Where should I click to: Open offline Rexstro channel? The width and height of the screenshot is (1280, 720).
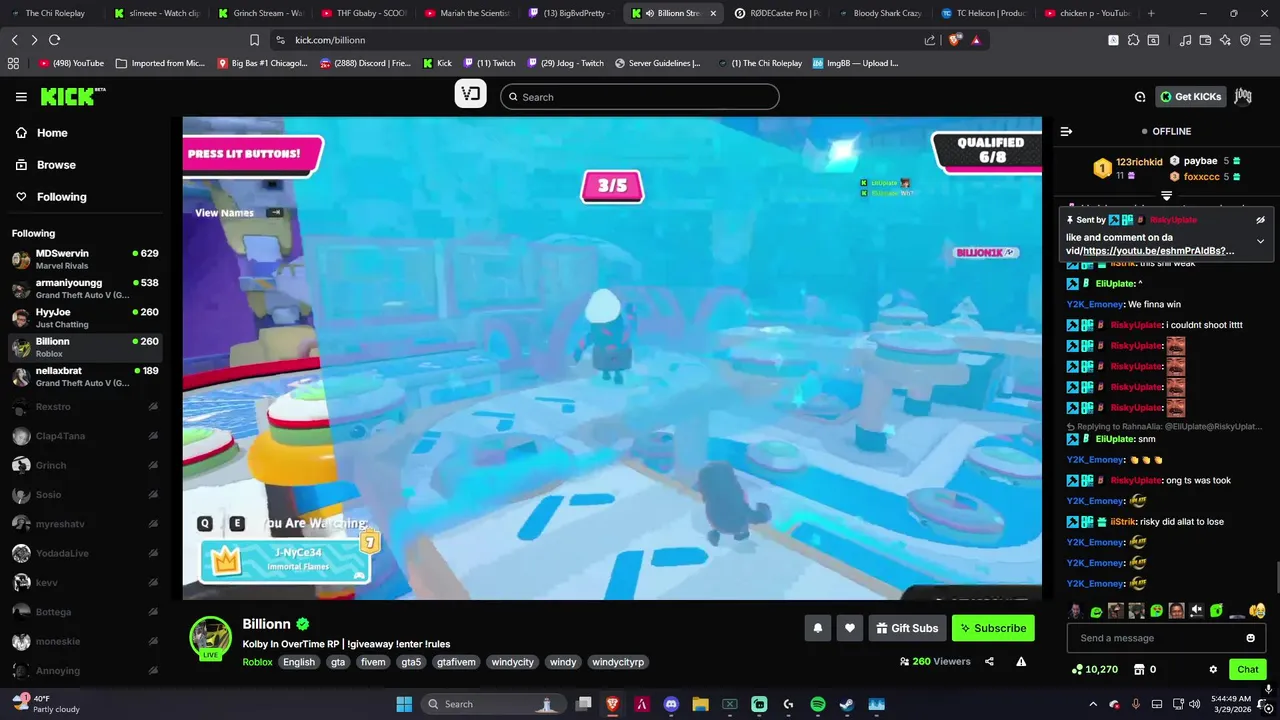(x=85, y=407)
